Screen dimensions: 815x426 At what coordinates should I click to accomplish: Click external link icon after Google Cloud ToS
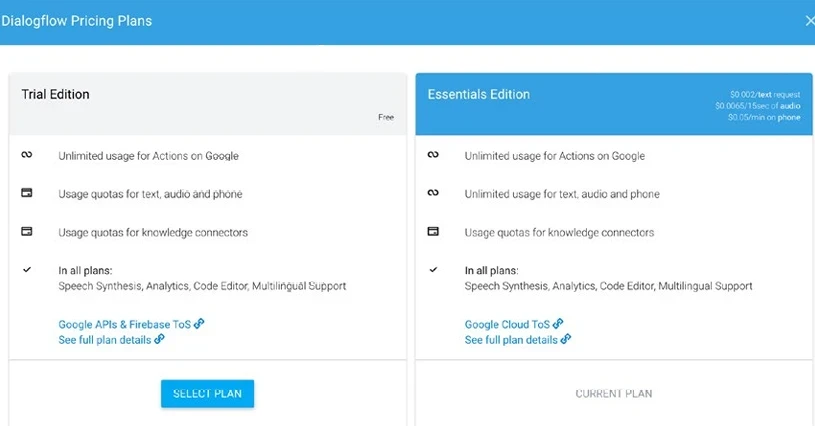click(x=558, y=324)
